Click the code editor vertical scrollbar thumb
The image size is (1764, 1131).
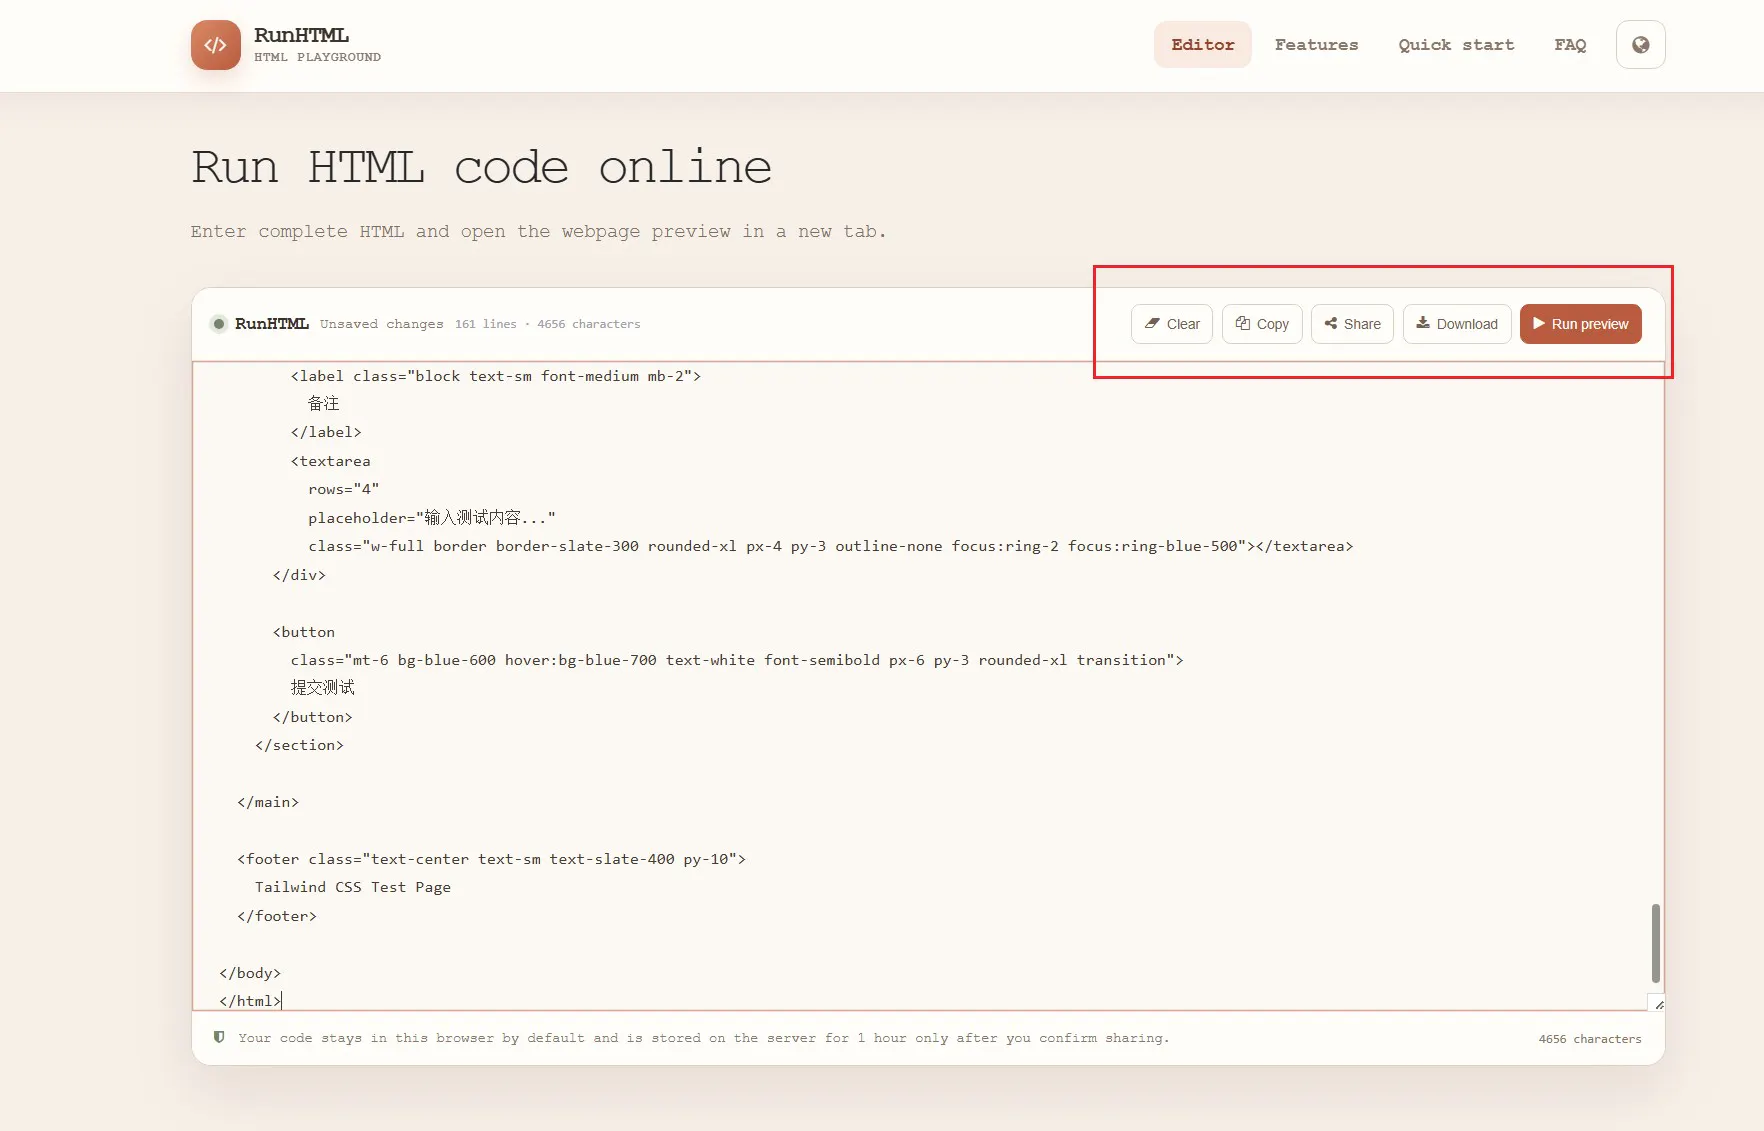tap(1655, 943)
